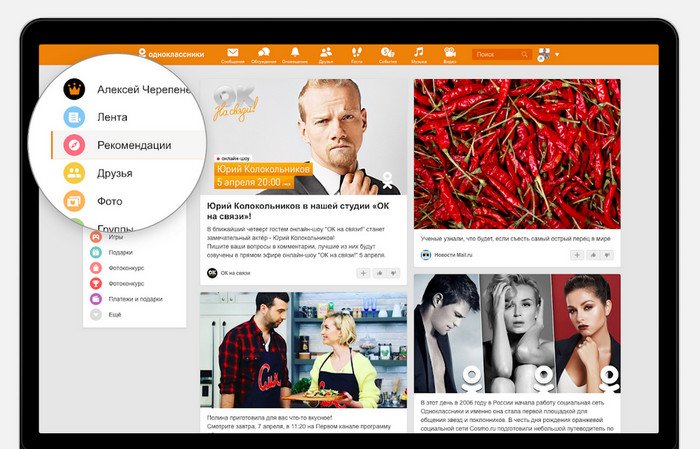Open Юрий Колокольников show banner image

tap(303, 137)
